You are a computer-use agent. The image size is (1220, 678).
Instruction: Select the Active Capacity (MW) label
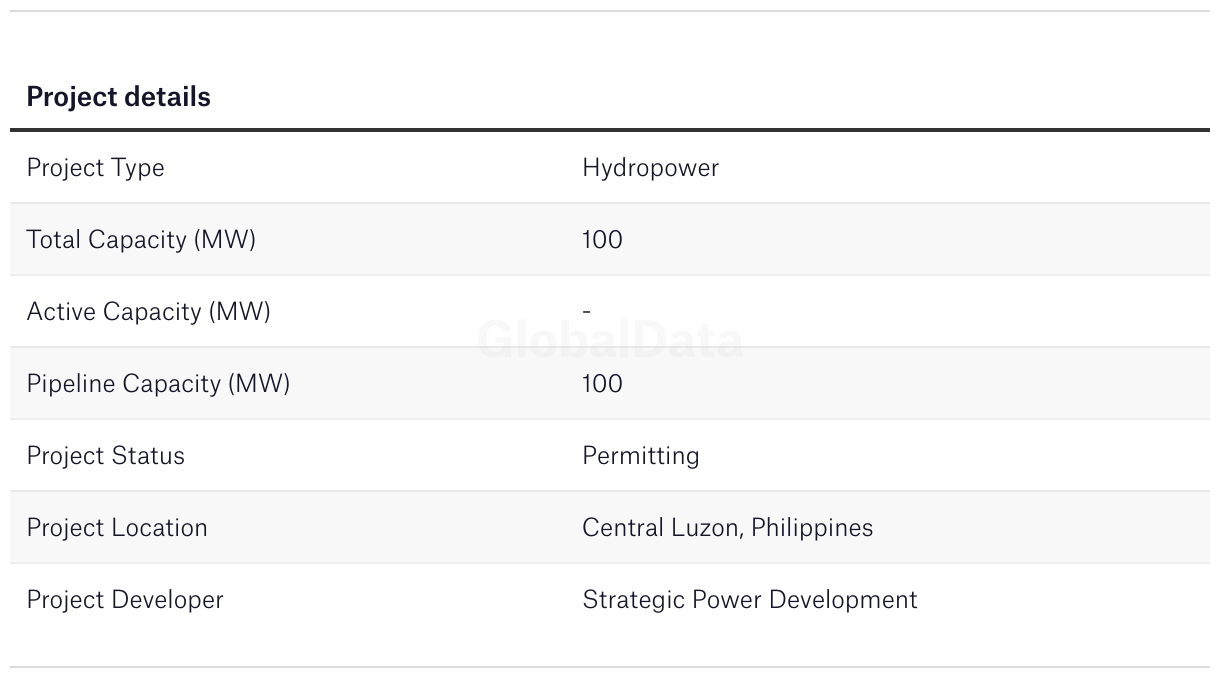148,312
